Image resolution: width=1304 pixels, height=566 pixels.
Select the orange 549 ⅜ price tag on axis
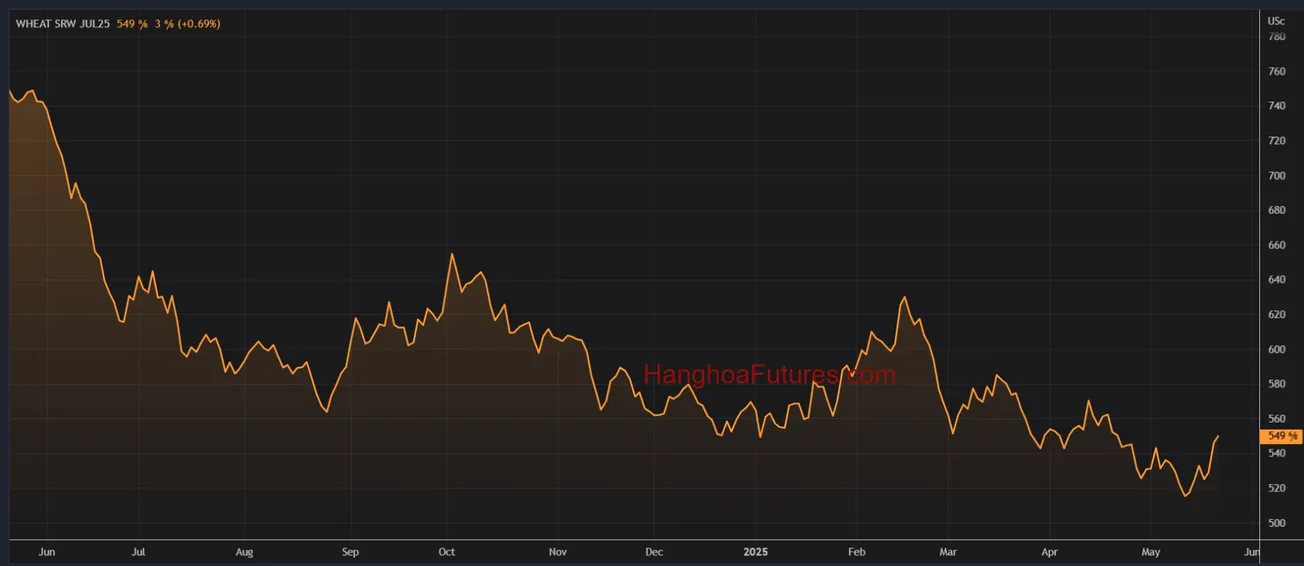1282,436
